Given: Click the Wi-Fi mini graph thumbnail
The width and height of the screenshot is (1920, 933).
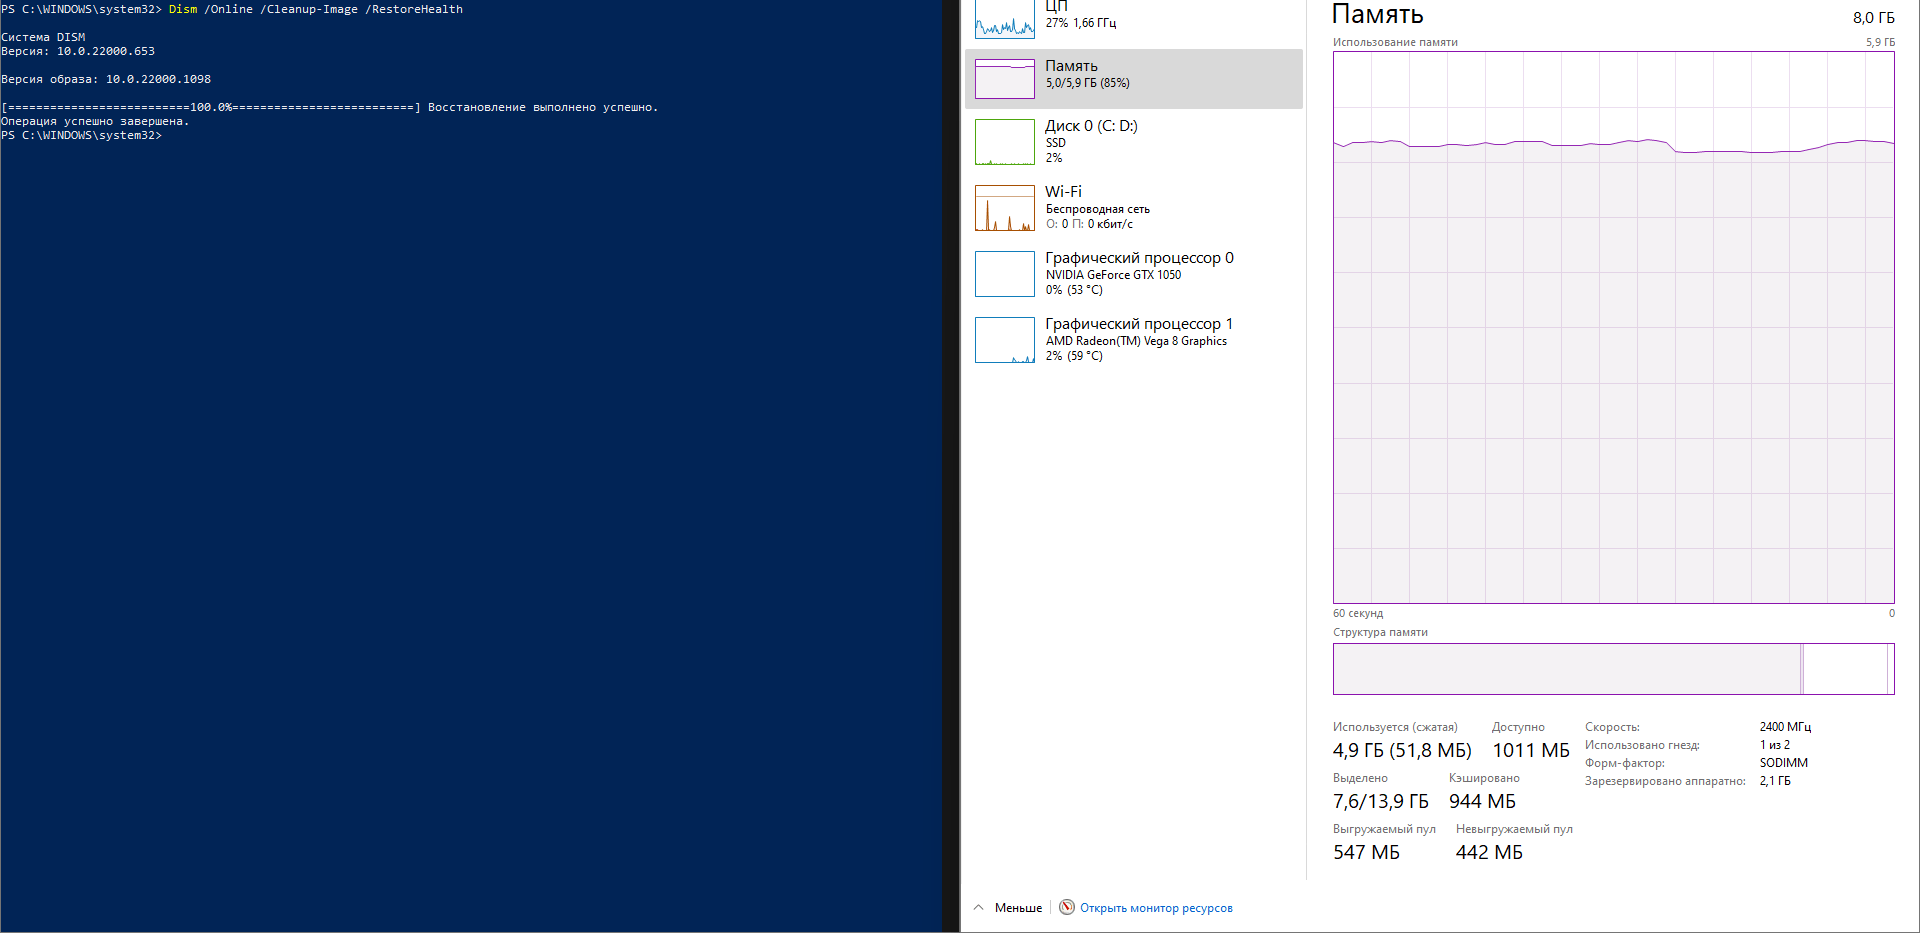Looking at the screenshot, I should (x=1005, y=208).
